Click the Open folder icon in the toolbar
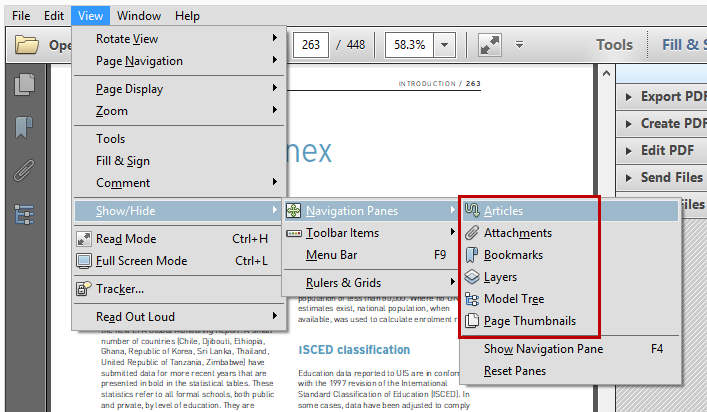 [x=27, y=45]
